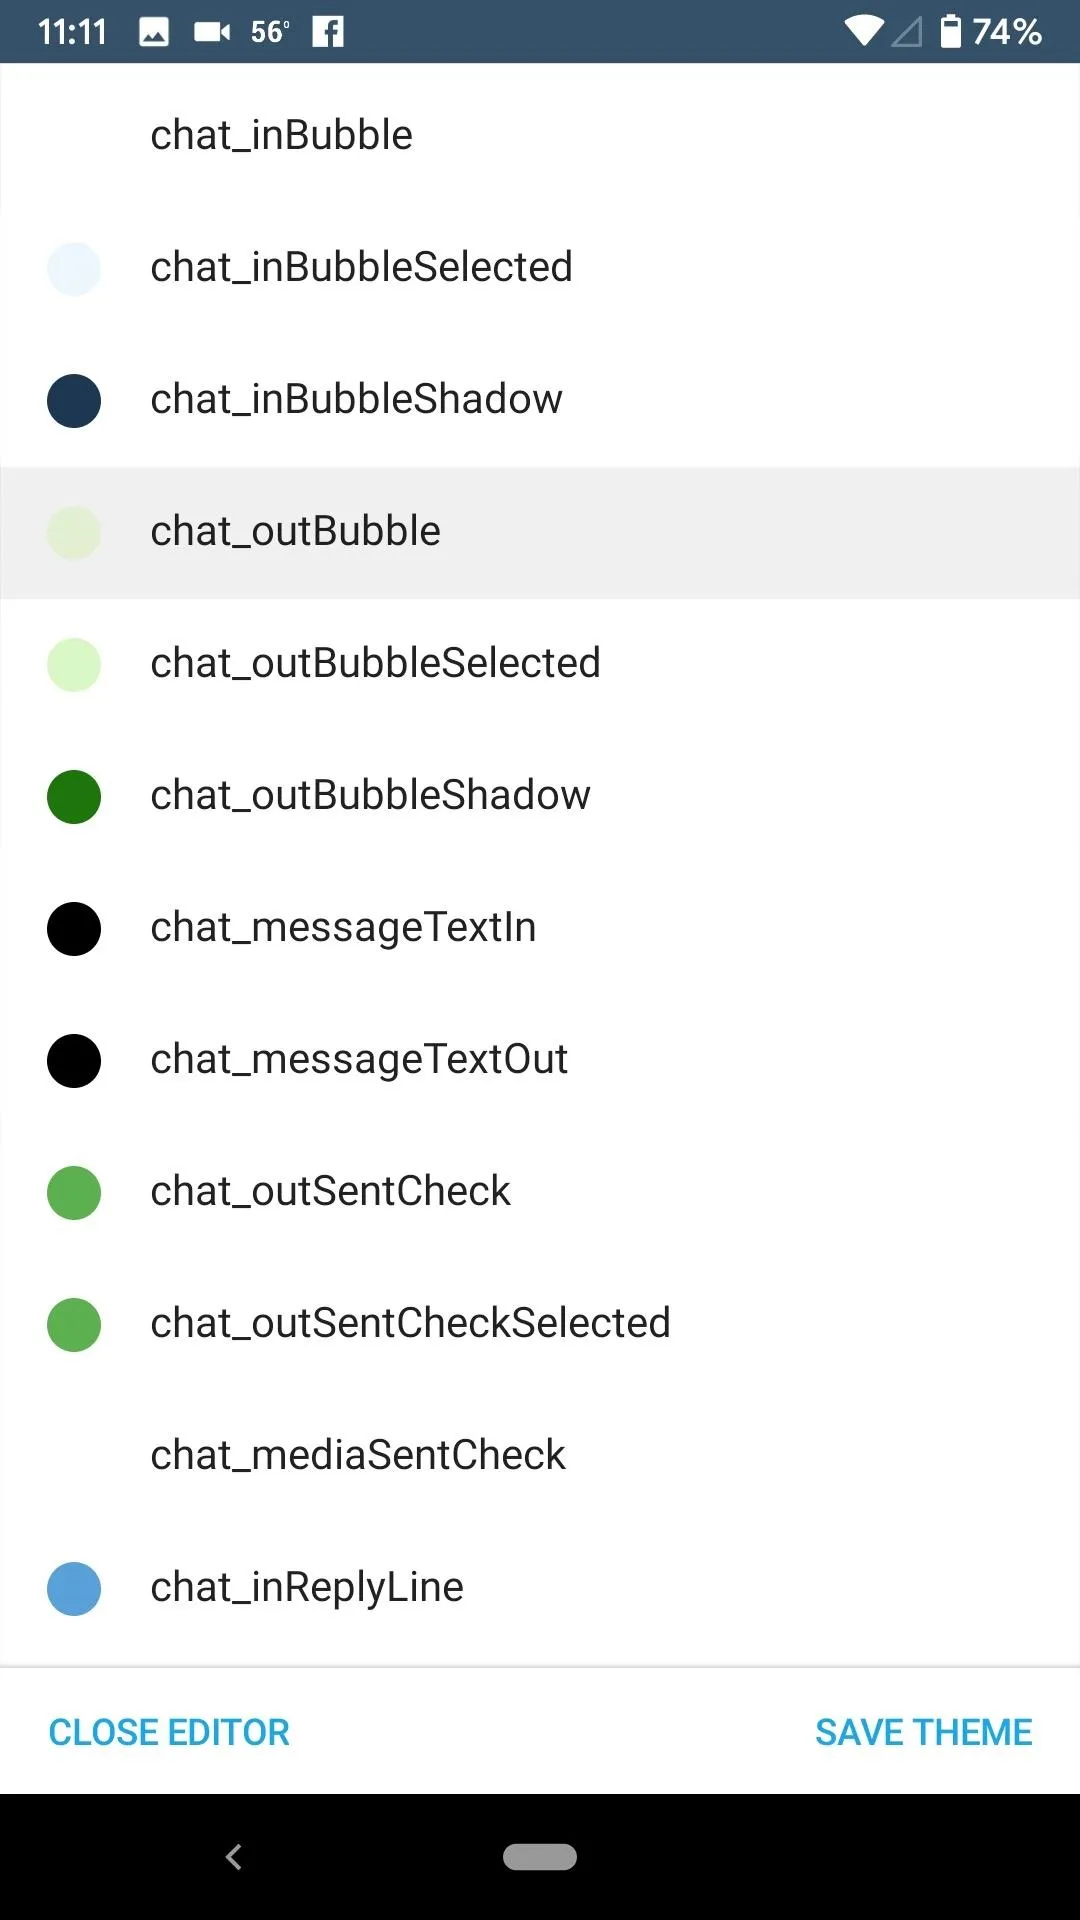Open the chat_messageTextOut color setting

(x=540, y=1059)
